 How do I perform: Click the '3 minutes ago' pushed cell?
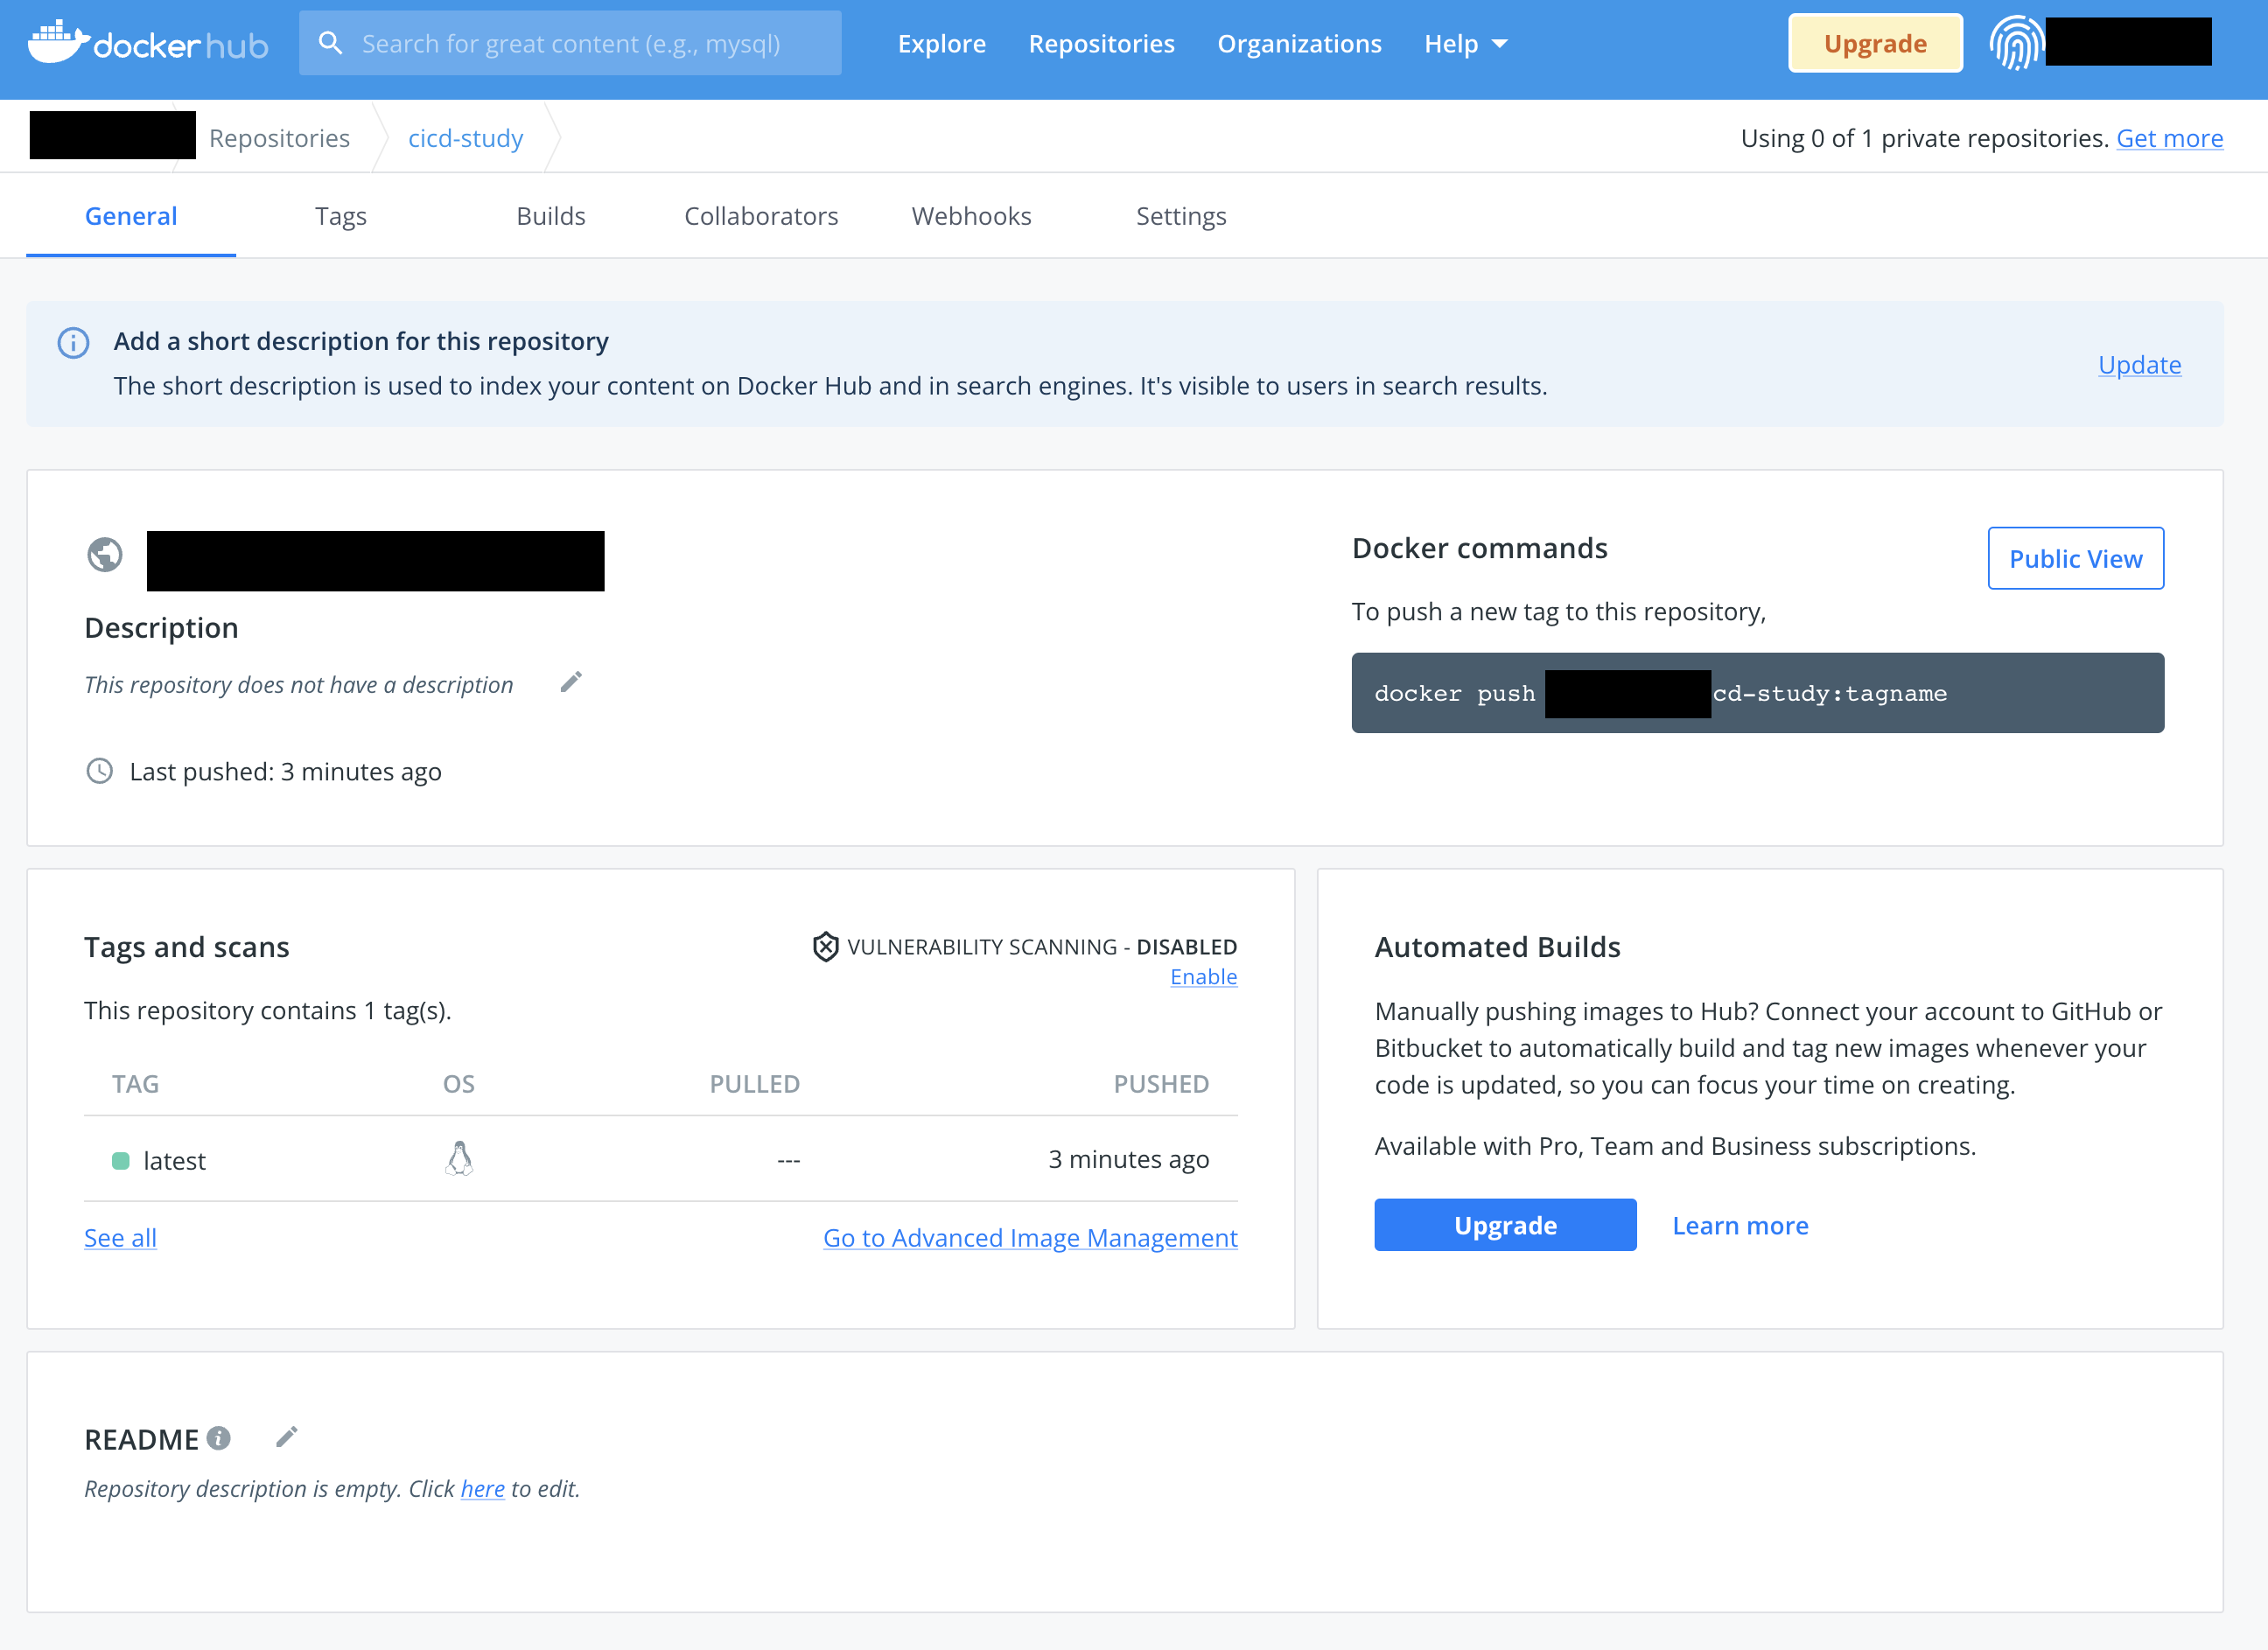click(1128, 1159)
